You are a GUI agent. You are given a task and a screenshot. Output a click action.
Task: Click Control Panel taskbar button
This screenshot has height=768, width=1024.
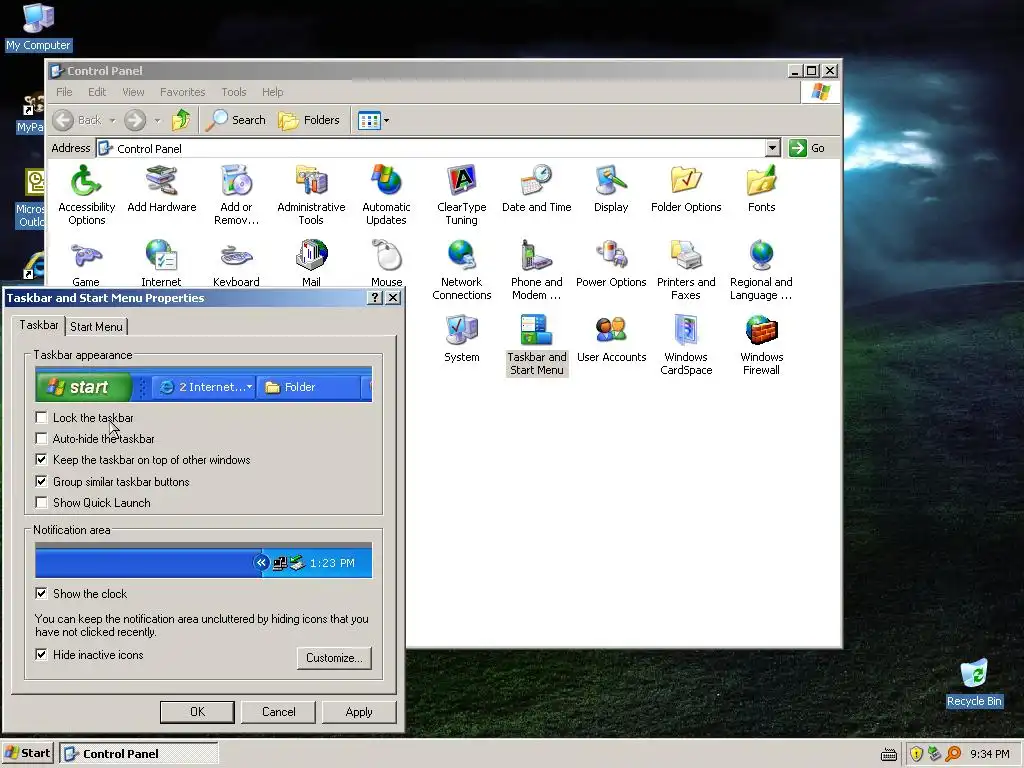139,753
